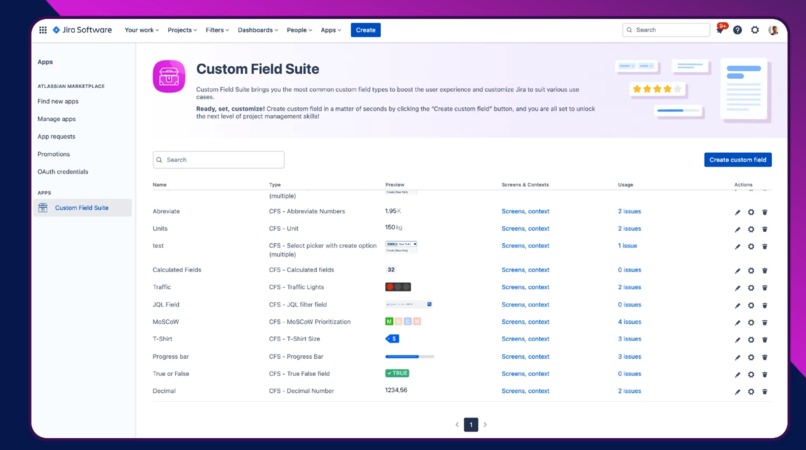
Task: Click the 1 issue link for test
Action: [x=627, y=246]
